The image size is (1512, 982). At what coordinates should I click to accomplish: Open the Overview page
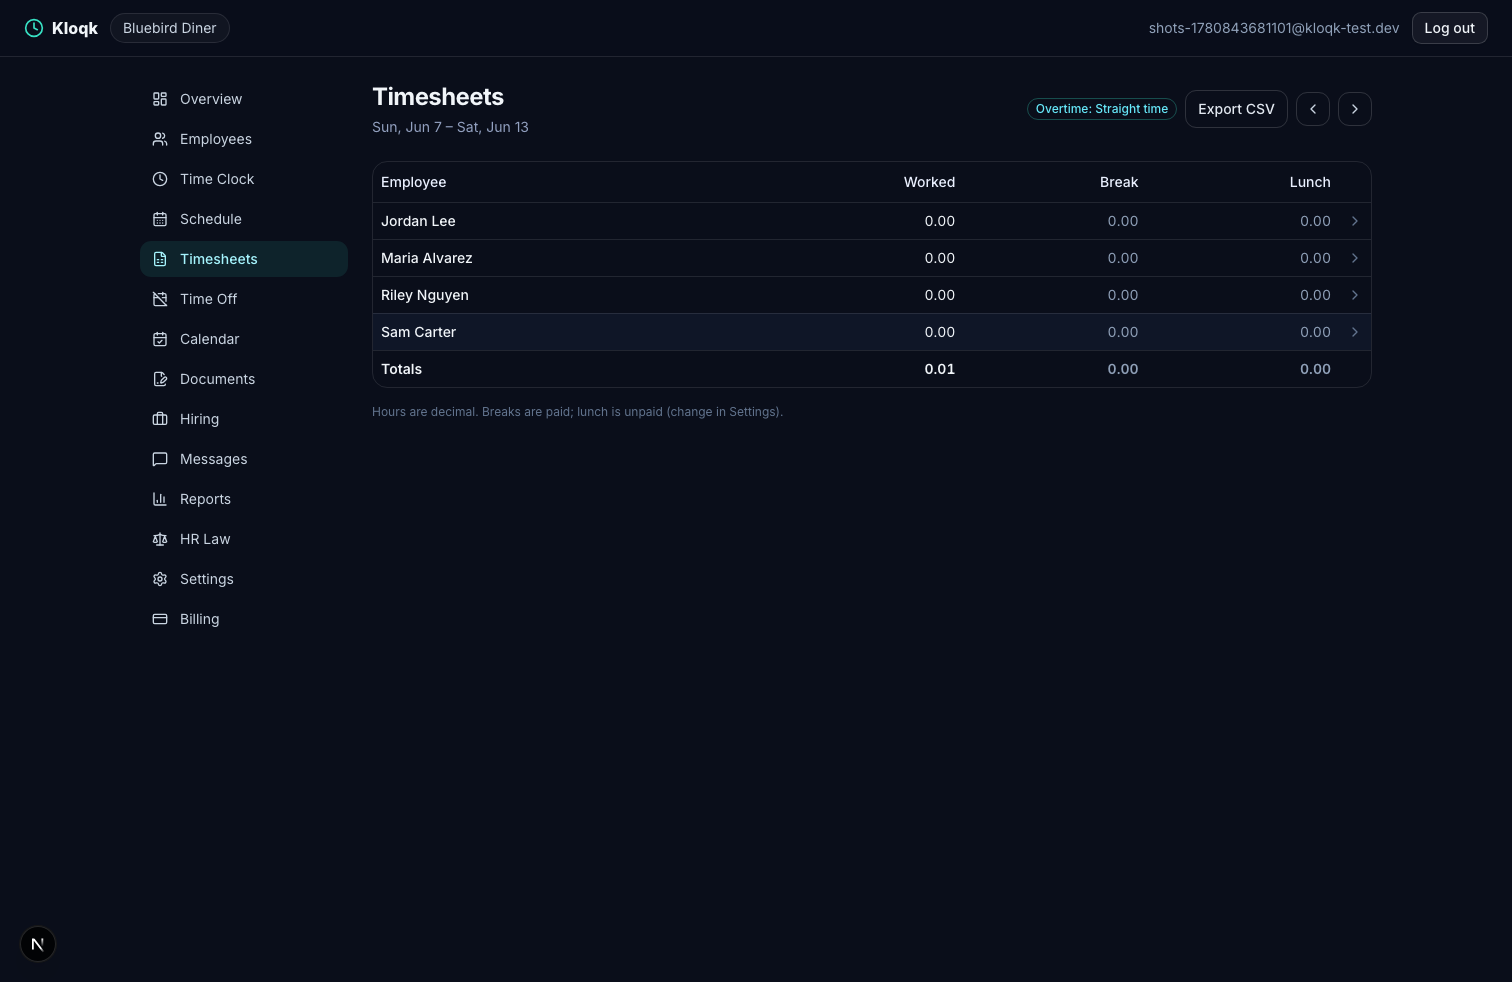point(244,99)
